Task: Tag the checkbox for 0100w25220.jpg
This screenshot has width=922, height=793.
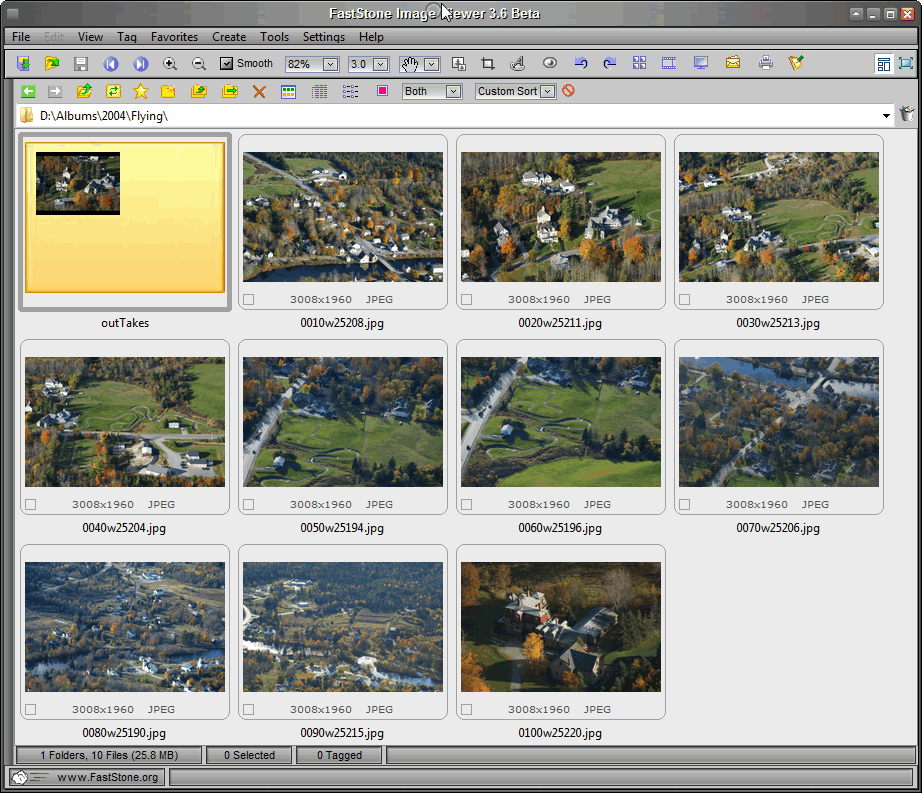Action: click(467, 710)
